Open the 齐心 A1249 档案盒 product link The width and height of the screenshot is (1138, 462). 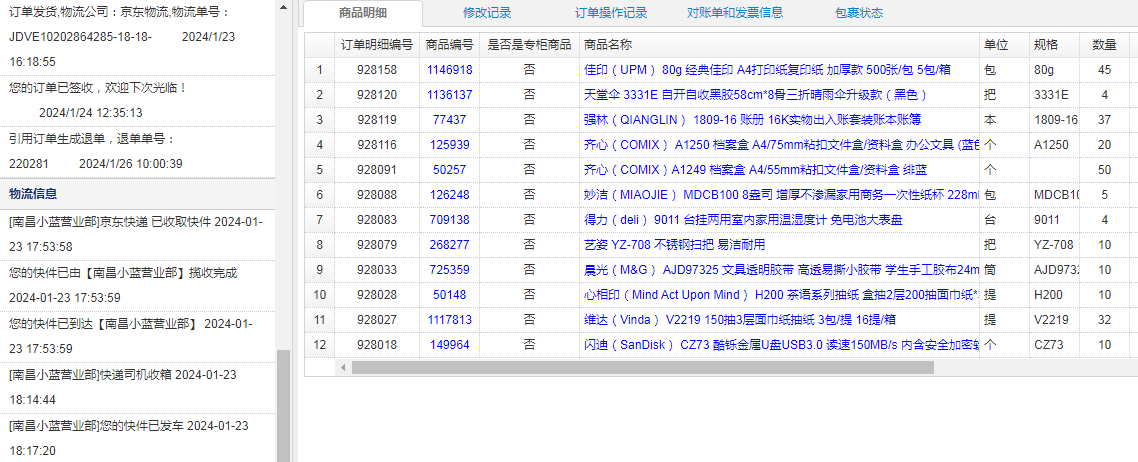point(755,170)
